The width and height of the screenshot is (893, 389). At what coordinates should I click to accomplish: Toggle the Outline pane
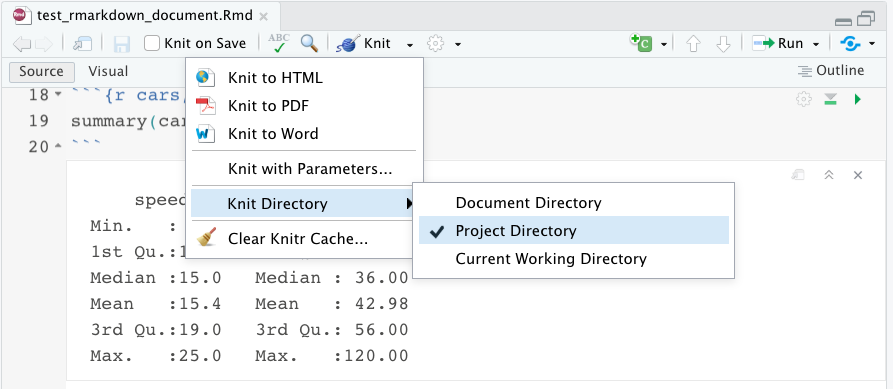tap(831, 71)
